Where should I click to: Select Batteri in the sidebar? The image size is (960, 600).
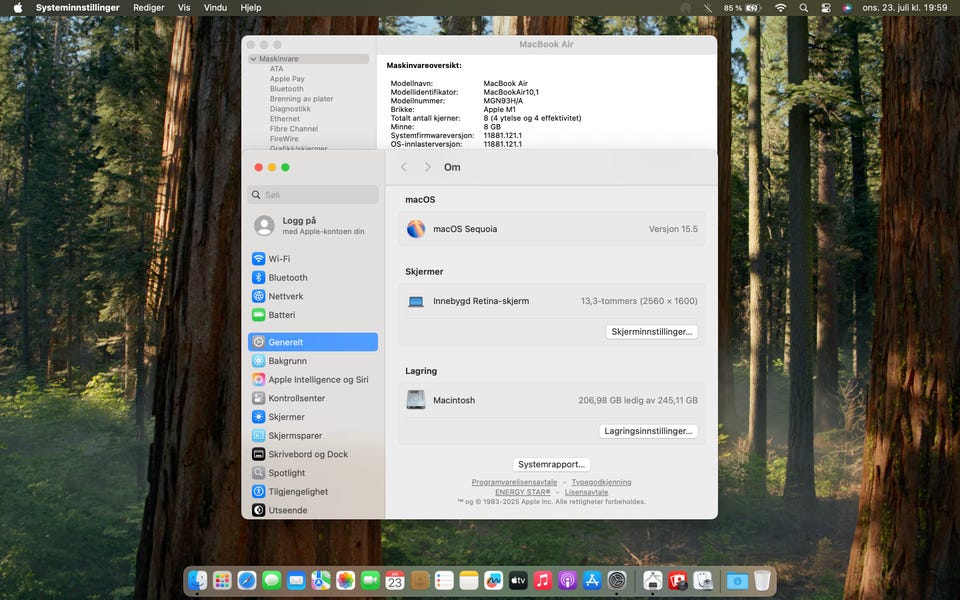coord(313,315)
